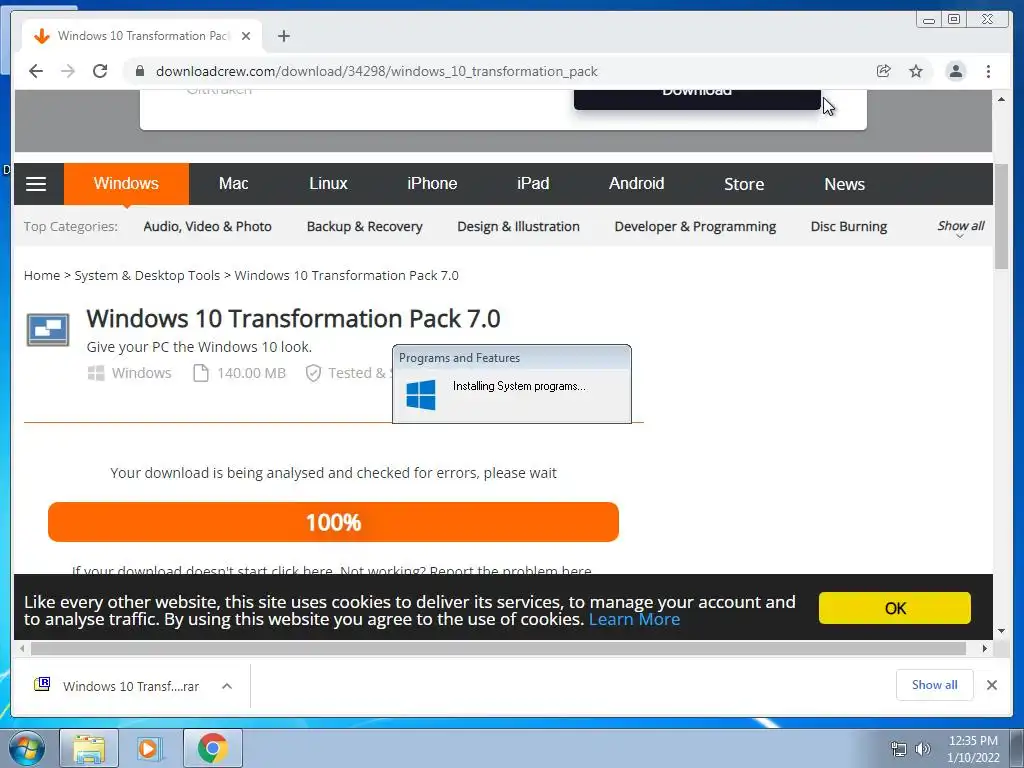Select the iPad tab in site navigation
This screenshot has height=768, width=1024.
tap(533, 184)
